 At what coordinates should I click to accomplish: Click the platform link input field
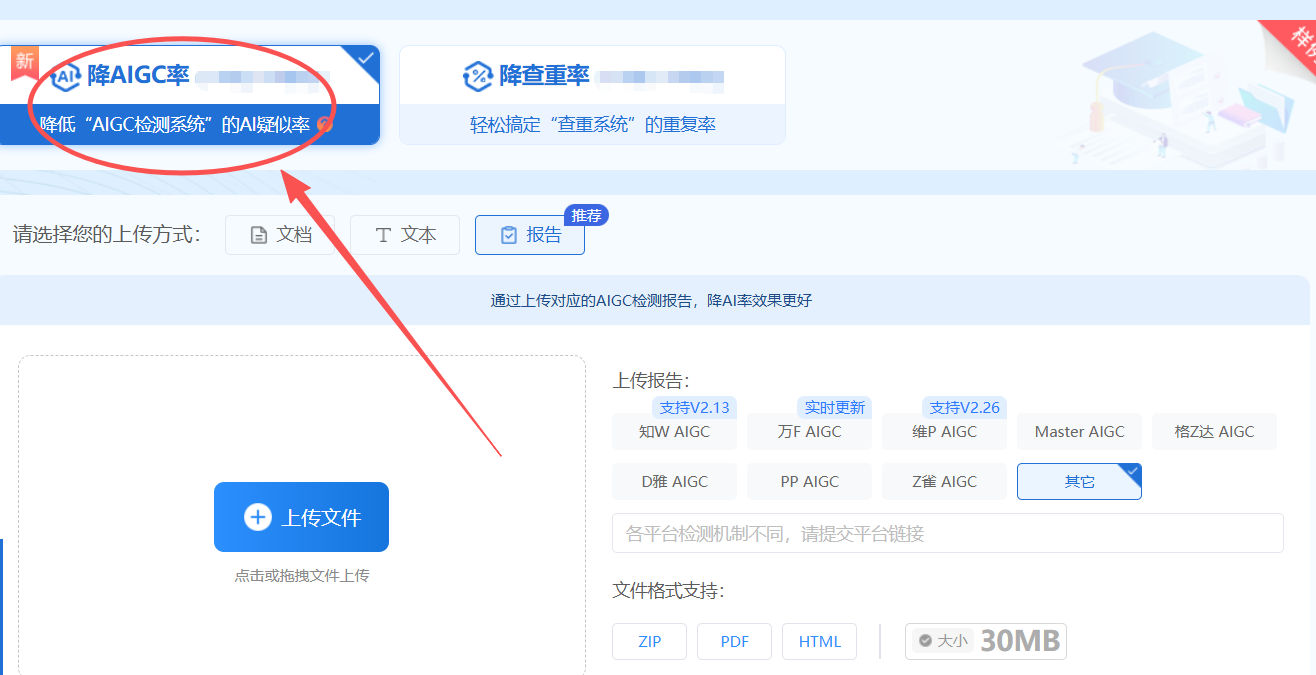(x=947, y=534)
